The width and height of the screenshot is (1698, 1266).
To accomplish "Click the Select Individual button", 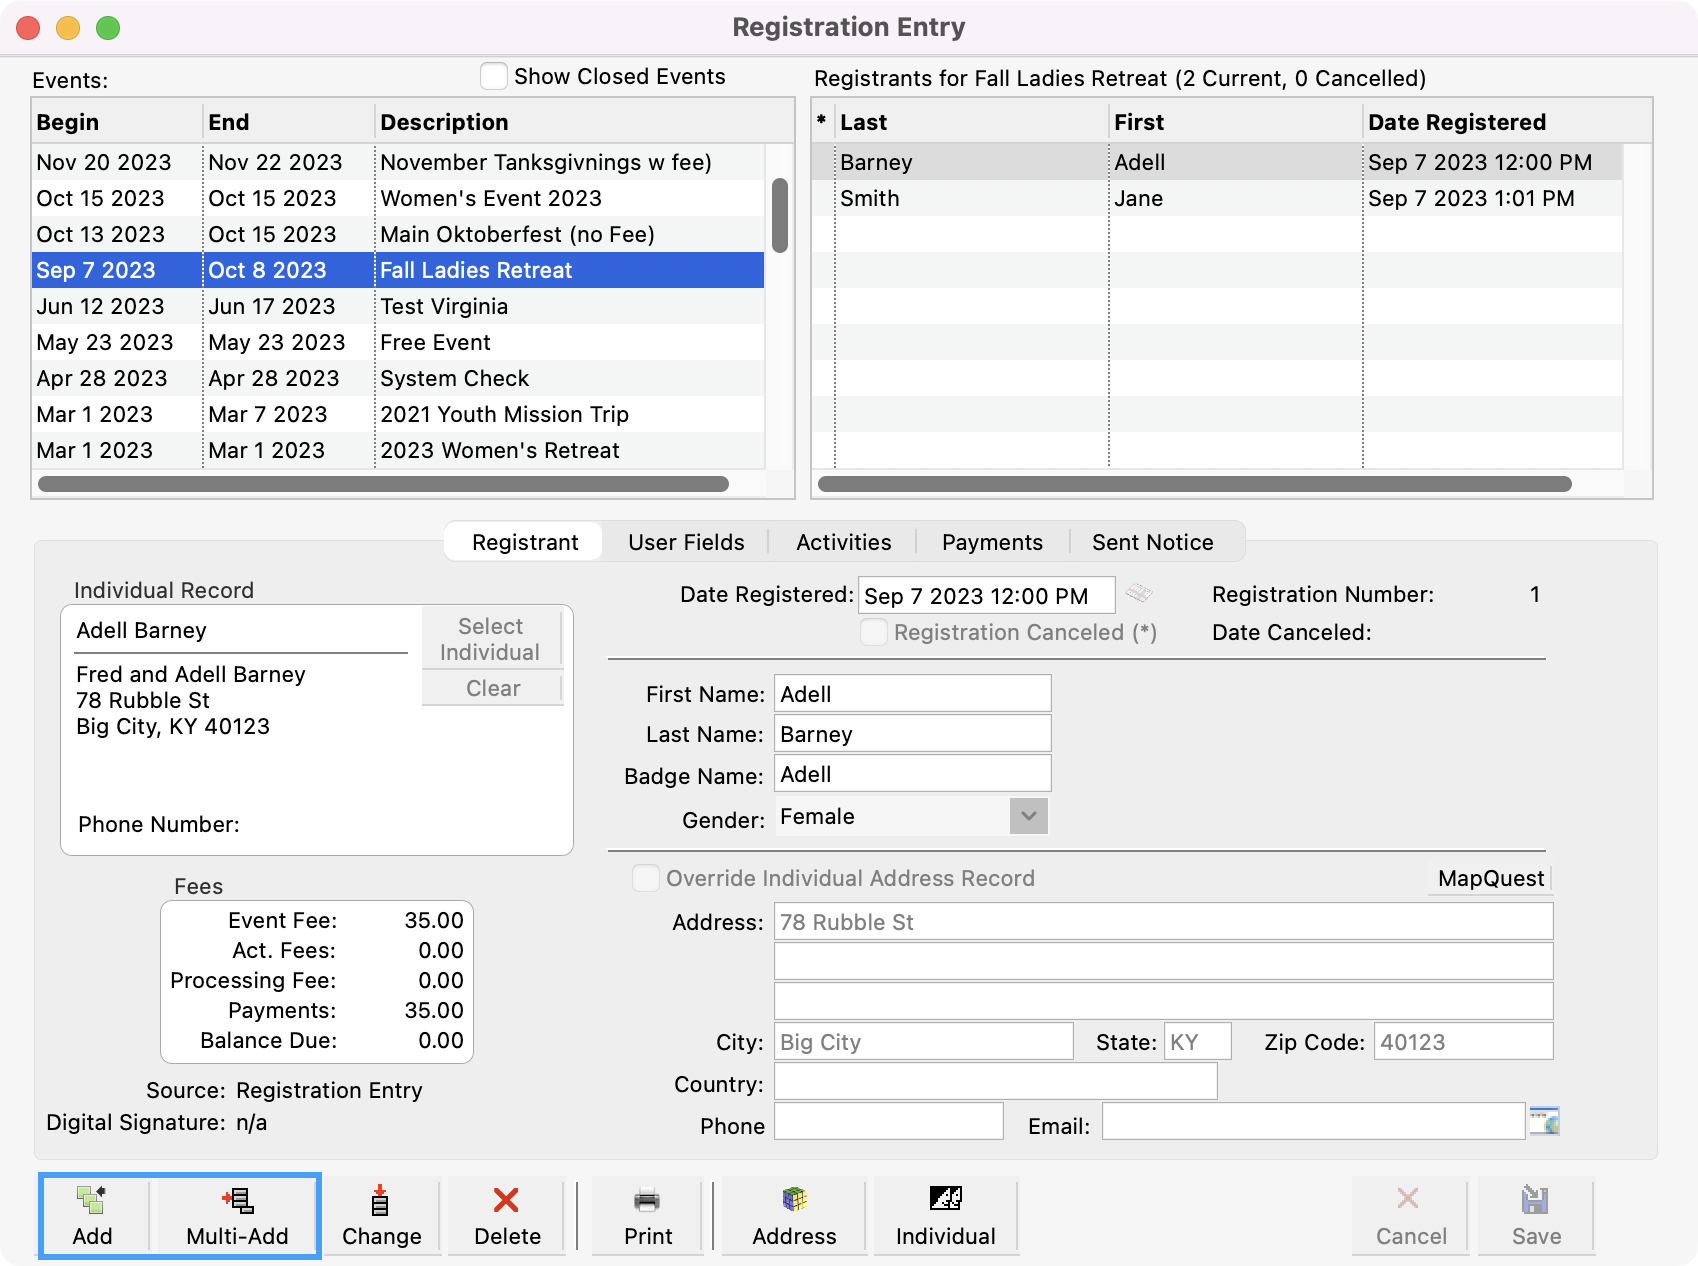I will [x=490, y=639].
